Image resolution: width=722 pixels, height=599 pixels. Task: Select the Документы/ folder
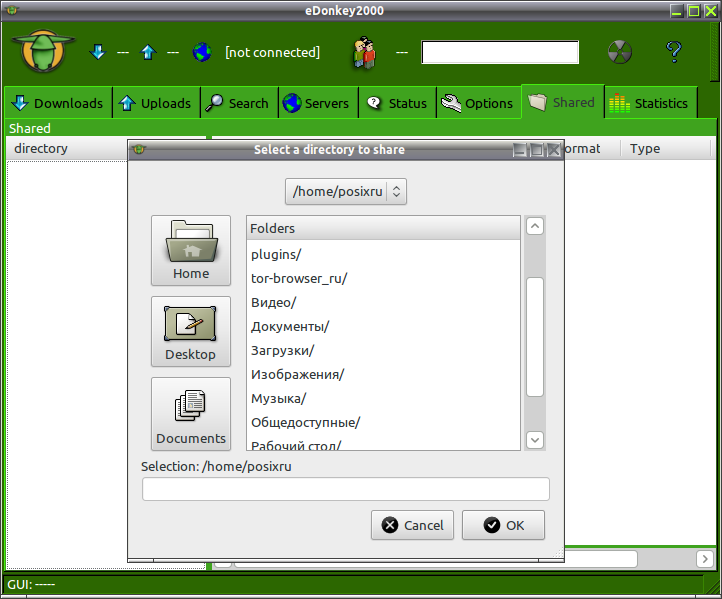(x=383, y=326)
